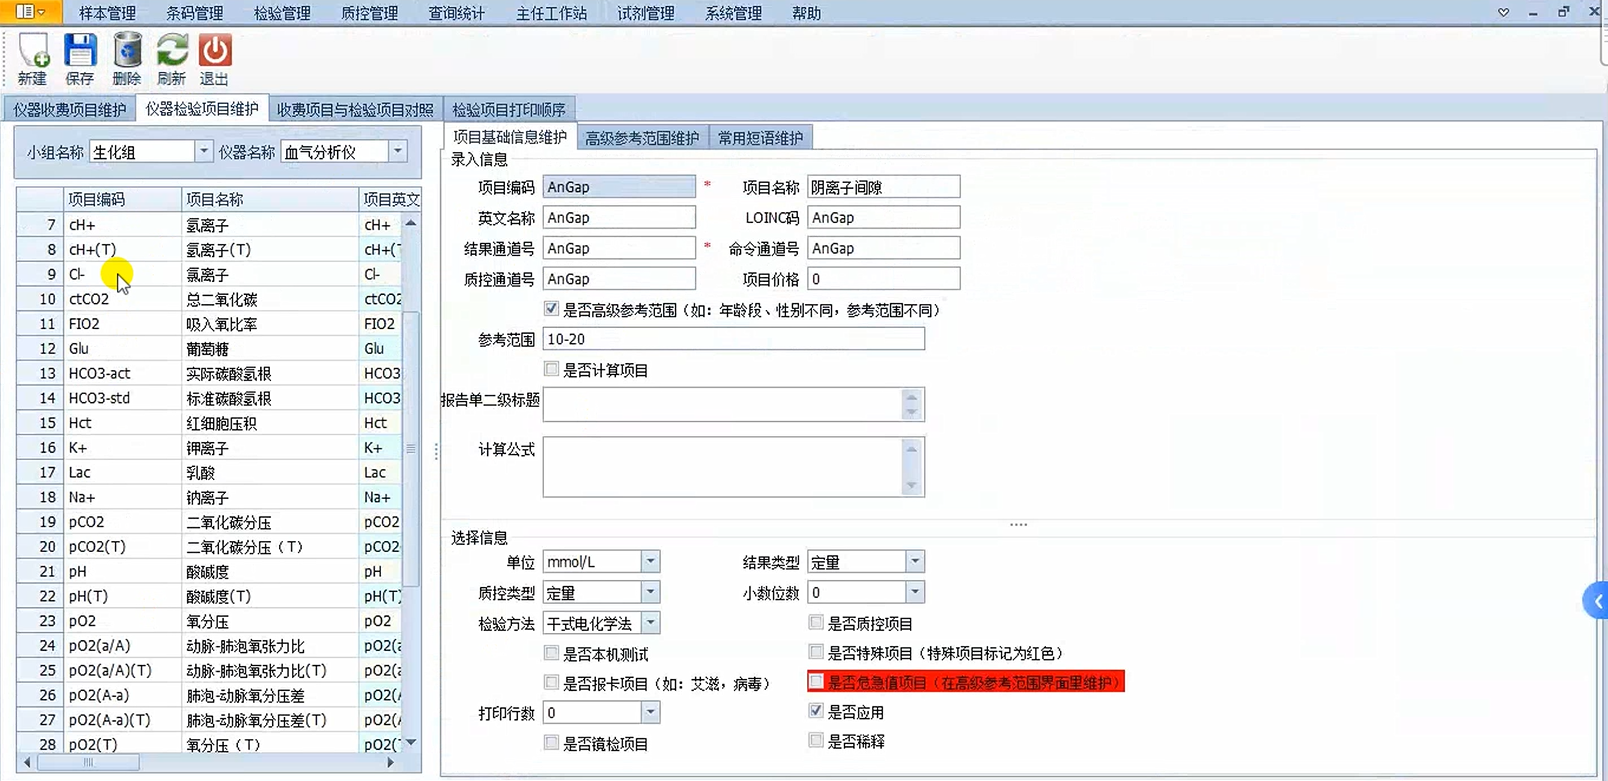This screenshot has height=781, width=1608.
Task: Check the 是否特殊项目 checkbox
Action: point(816,652)
